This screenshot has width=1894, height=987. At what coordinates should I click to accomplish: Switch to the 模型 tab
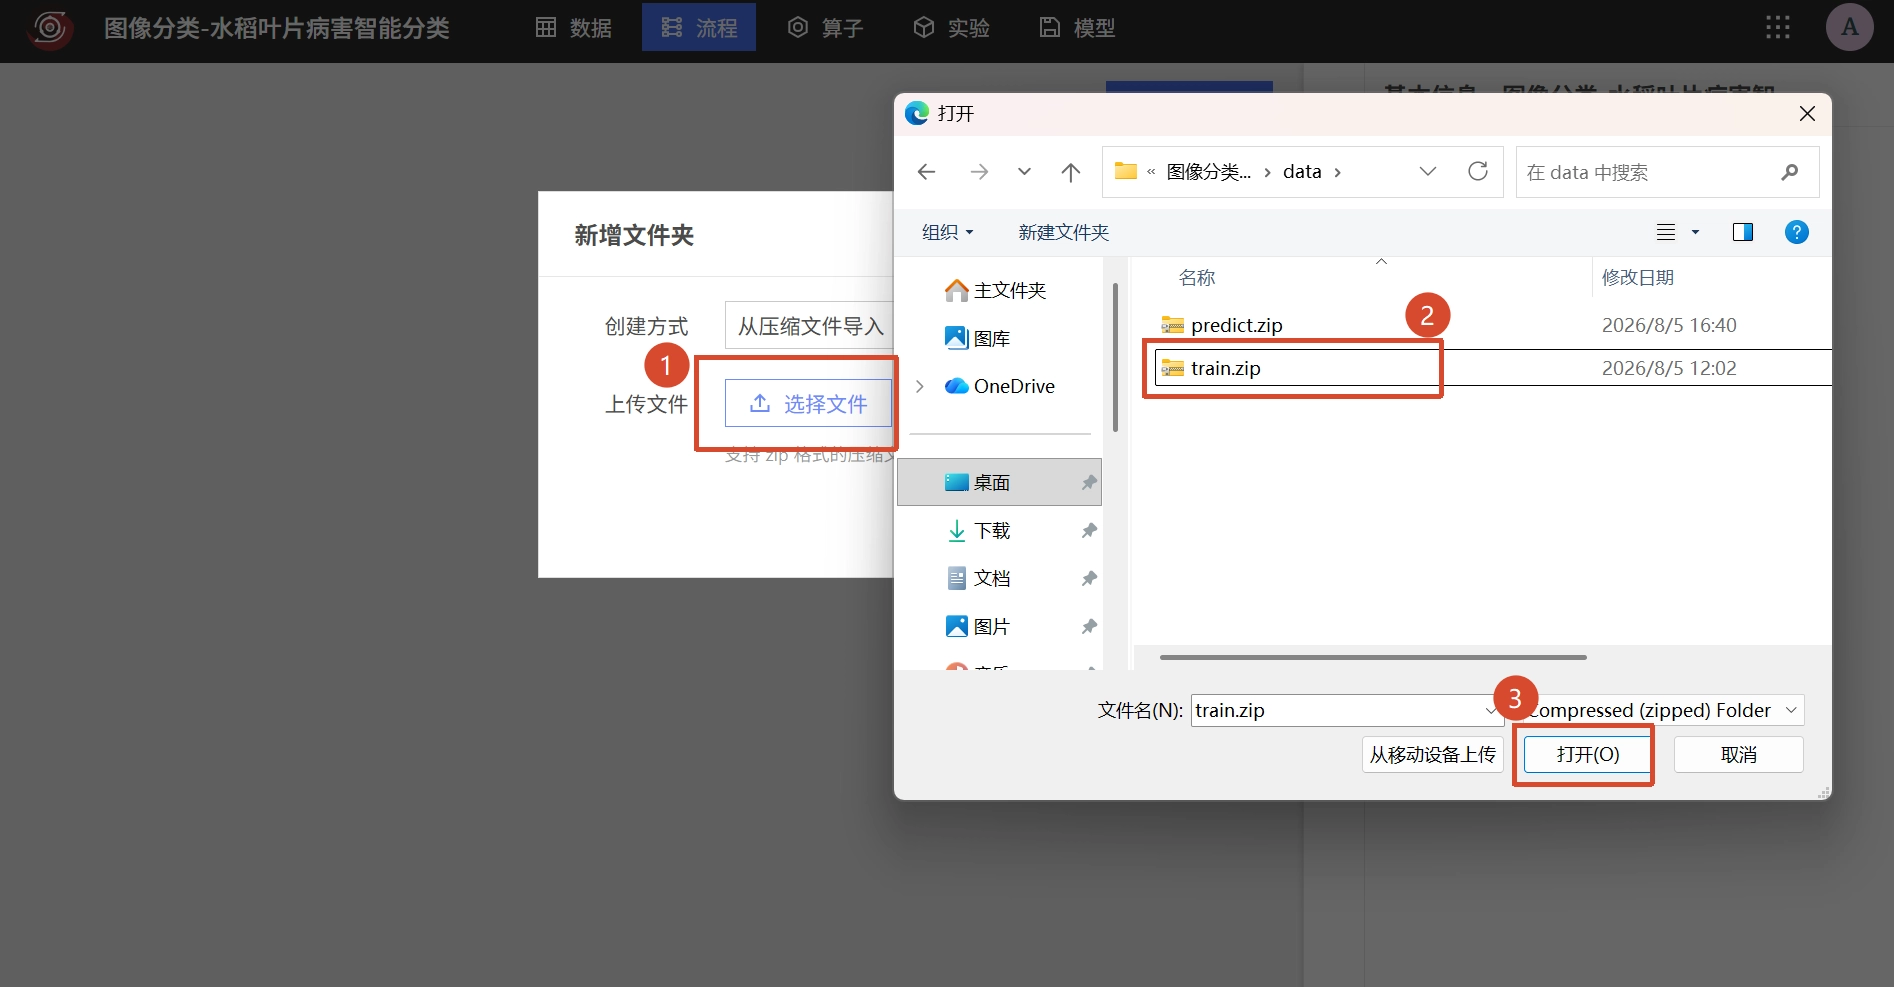tap(1077, 27)
